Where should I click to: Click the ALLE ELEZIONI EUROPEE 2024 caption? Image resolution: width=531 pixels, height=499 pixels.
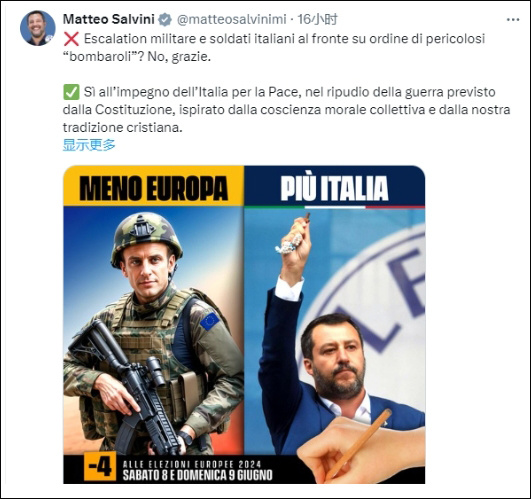pyautogui.click(x=192, y=464)
